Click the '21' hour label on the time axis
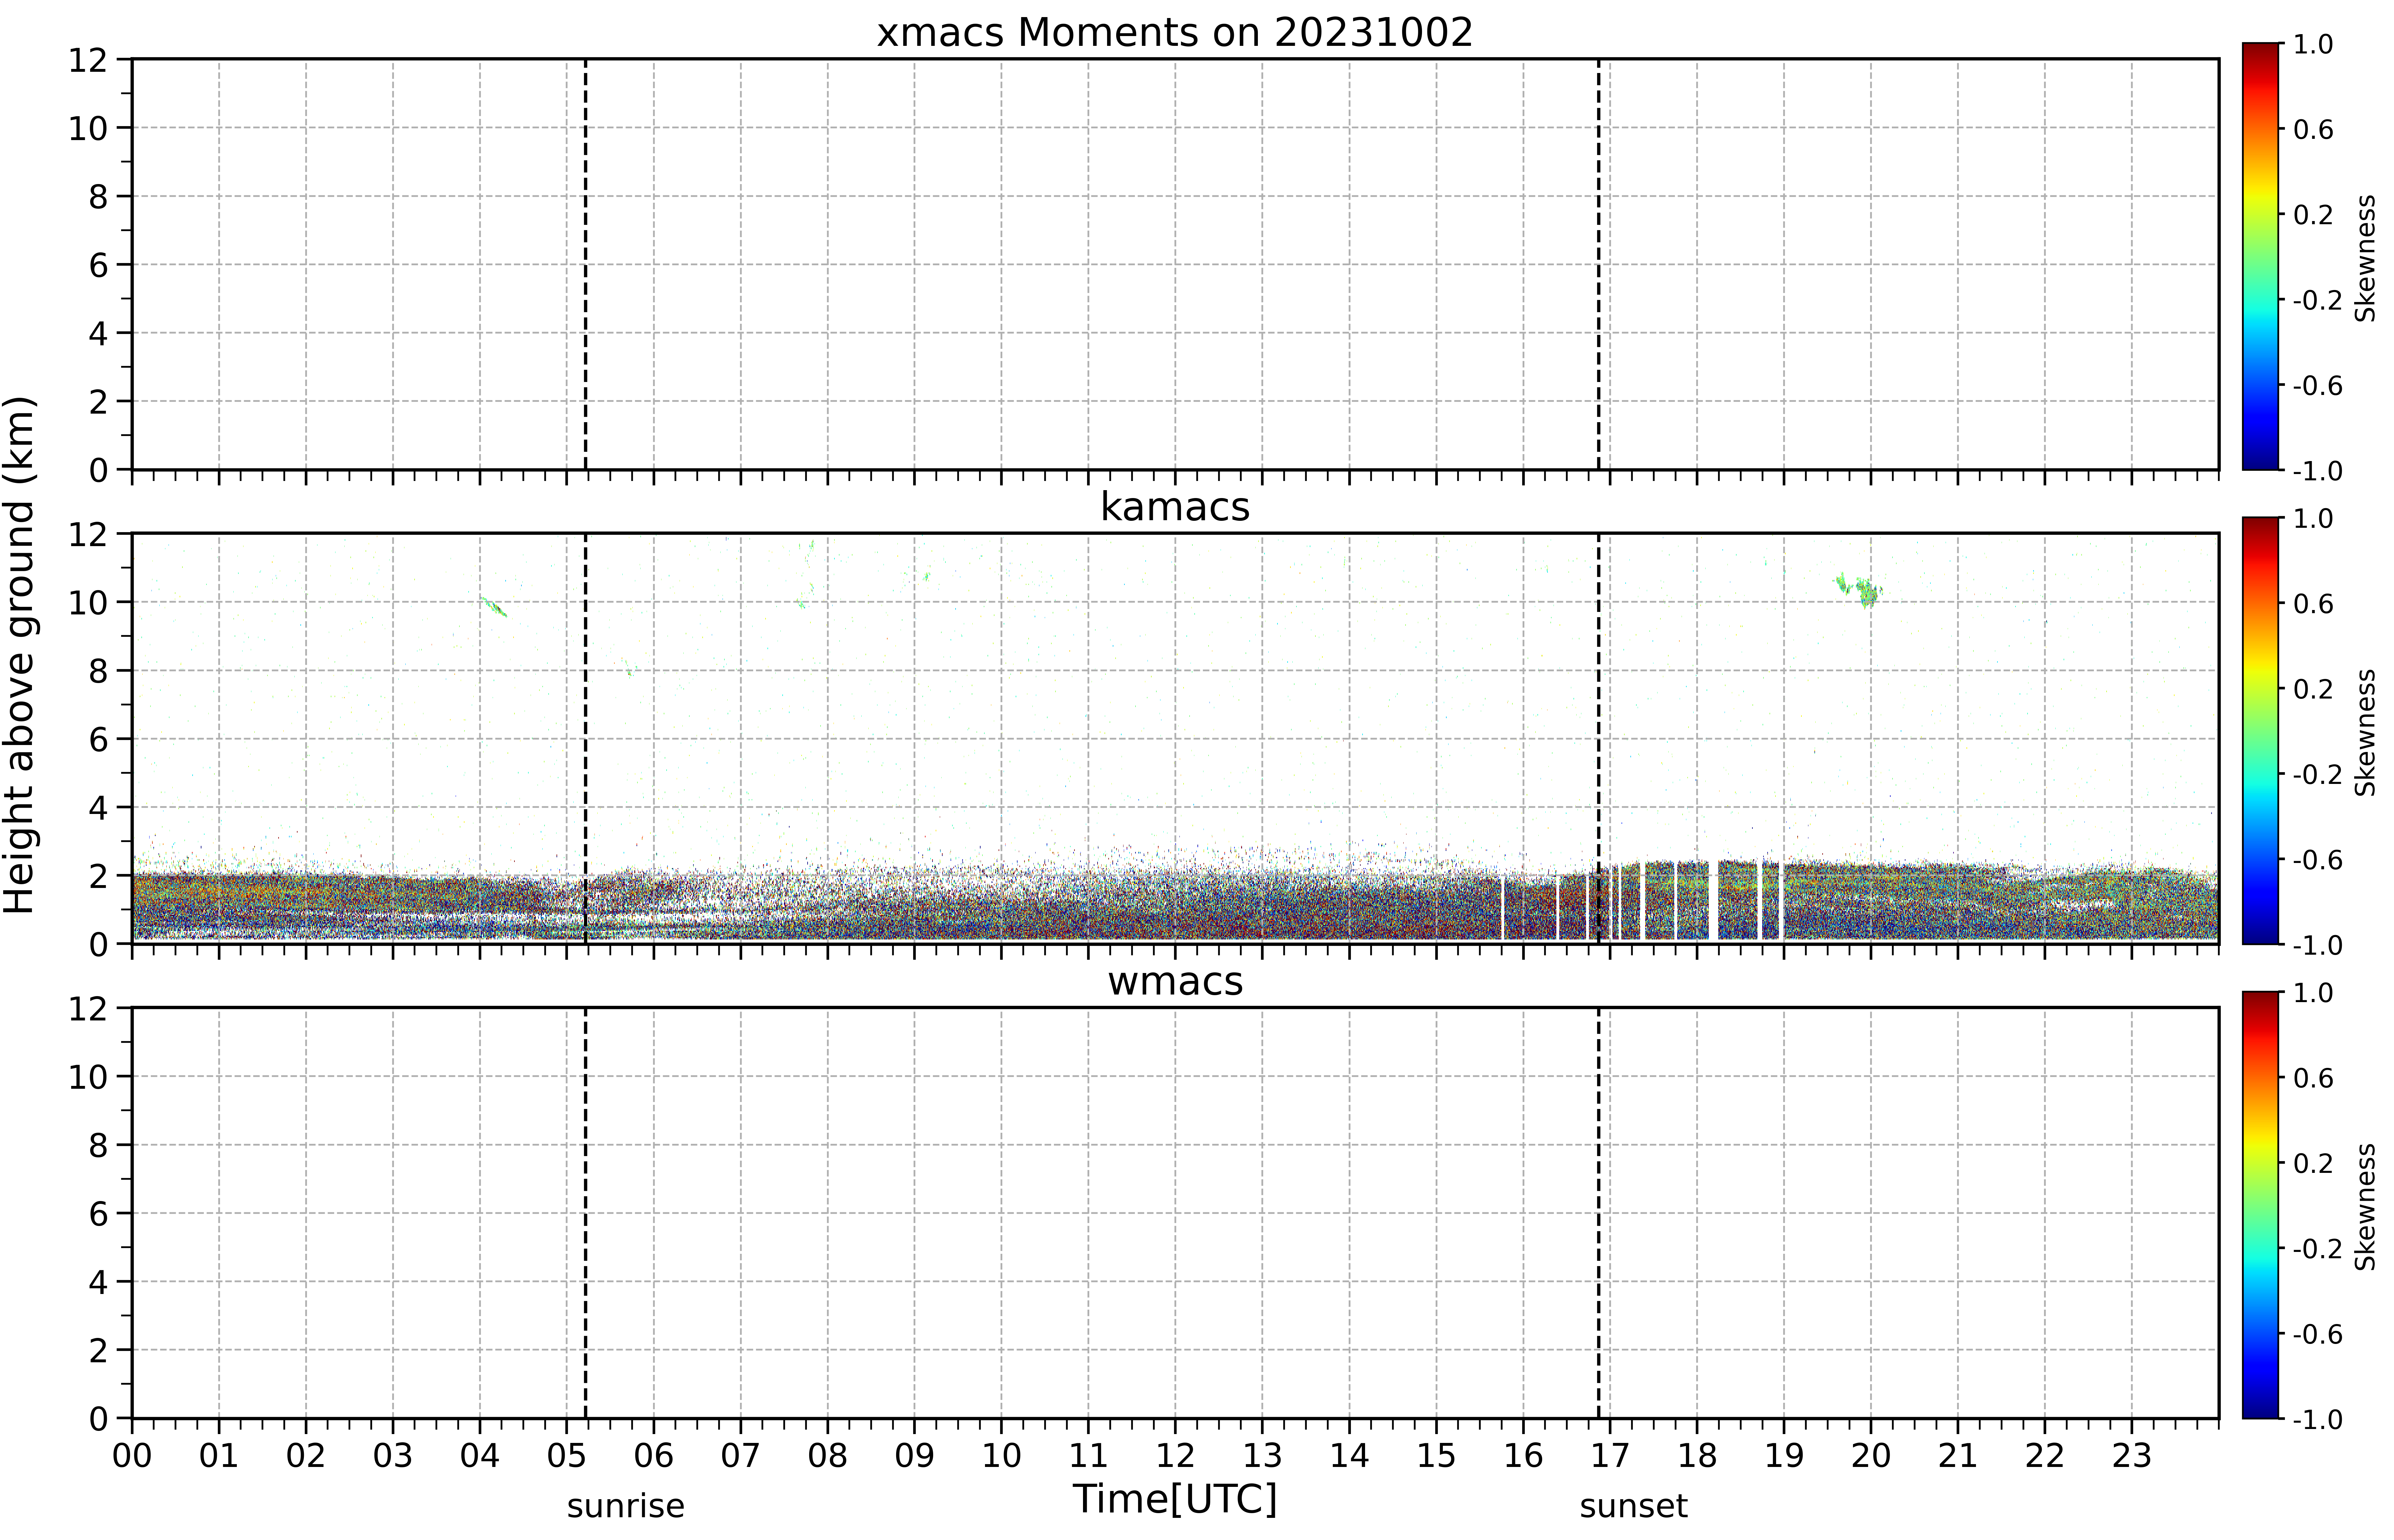This screenshot has height=1540, width=2394. (1958, 1456)
